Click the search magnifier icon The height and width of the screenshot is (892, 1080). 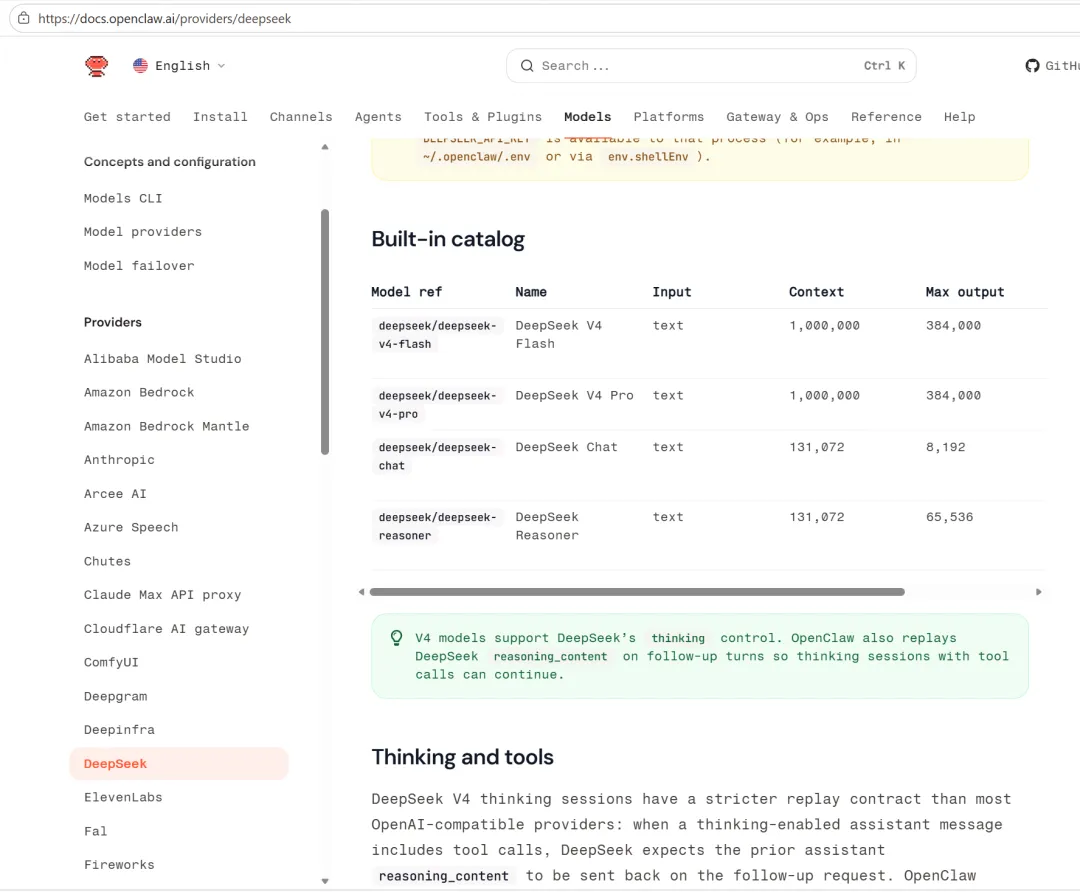coord(527,65)
